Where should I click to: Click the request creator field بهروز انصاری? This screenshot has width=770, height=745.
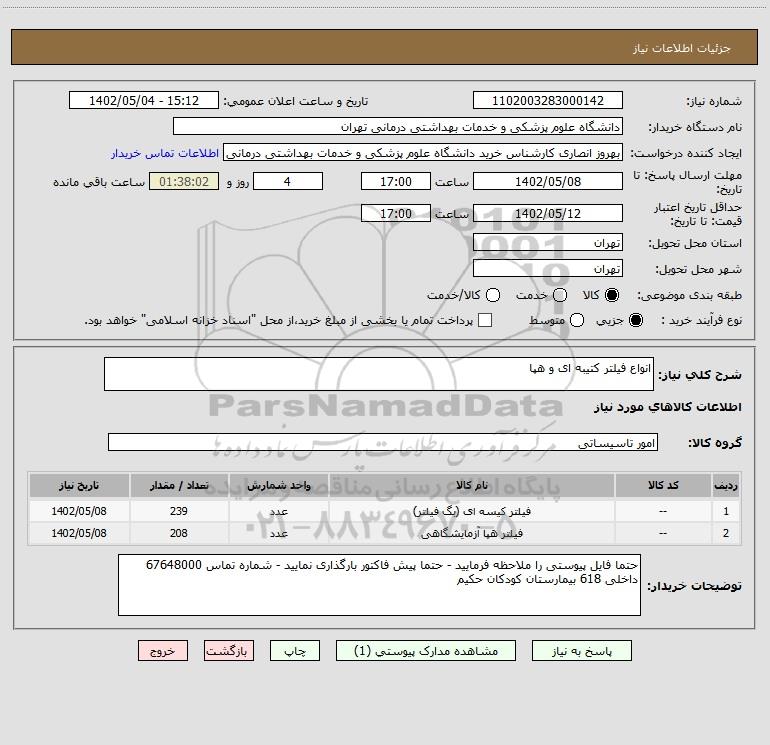(x=423, y=153)
